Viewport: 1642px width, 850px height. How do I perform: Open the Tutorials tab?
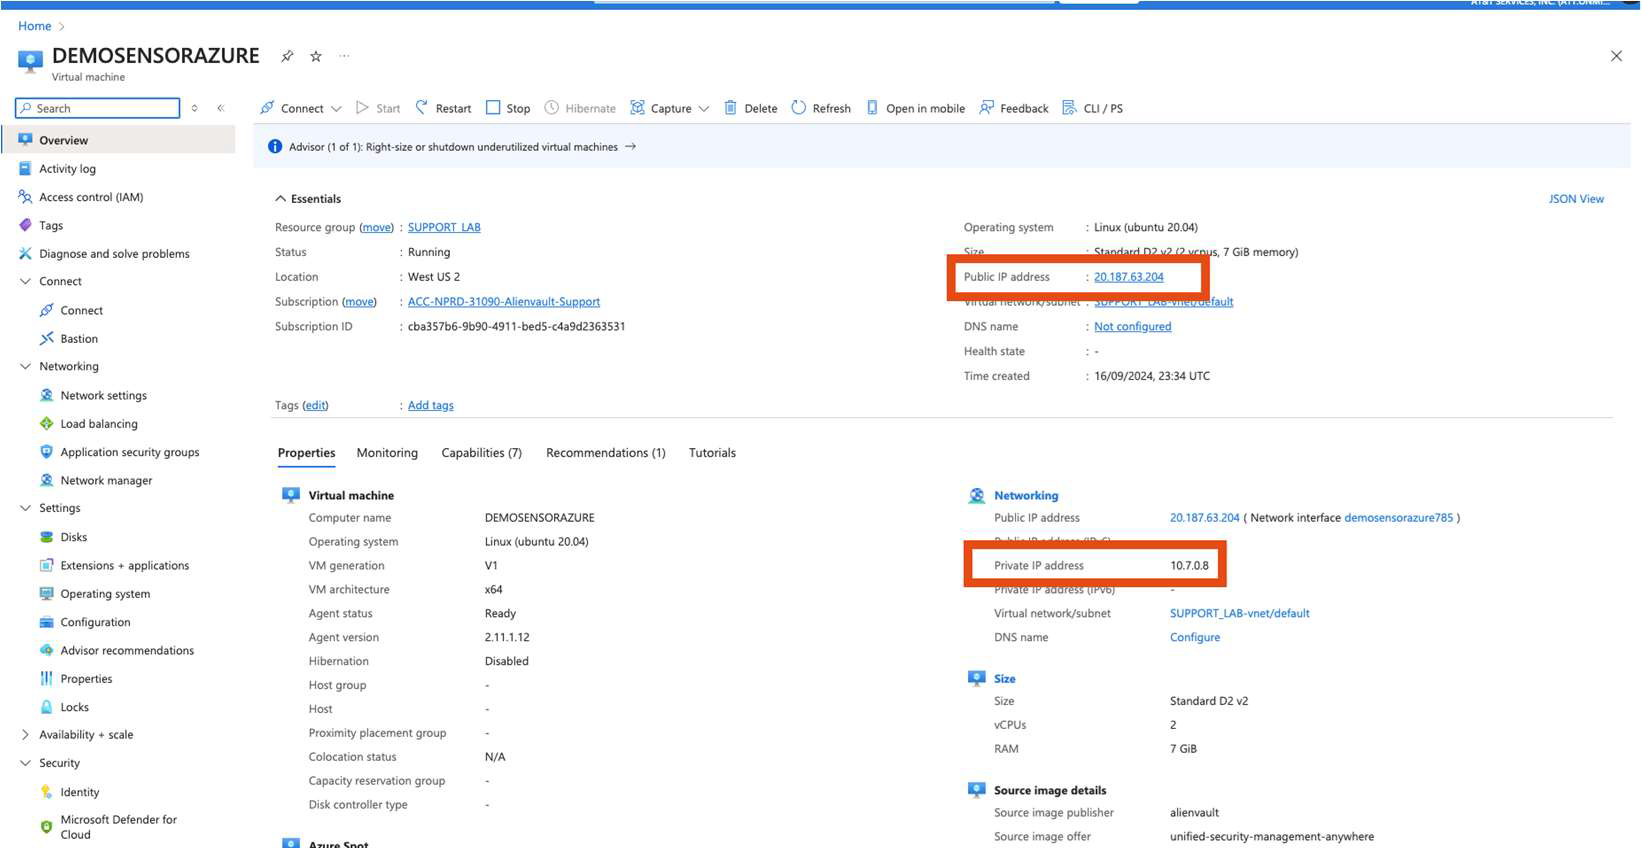[x=712, y=453]
